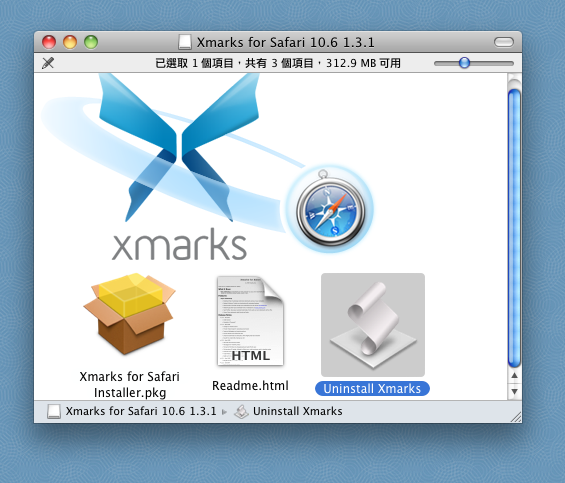Click the scroll down arrow

515,391
